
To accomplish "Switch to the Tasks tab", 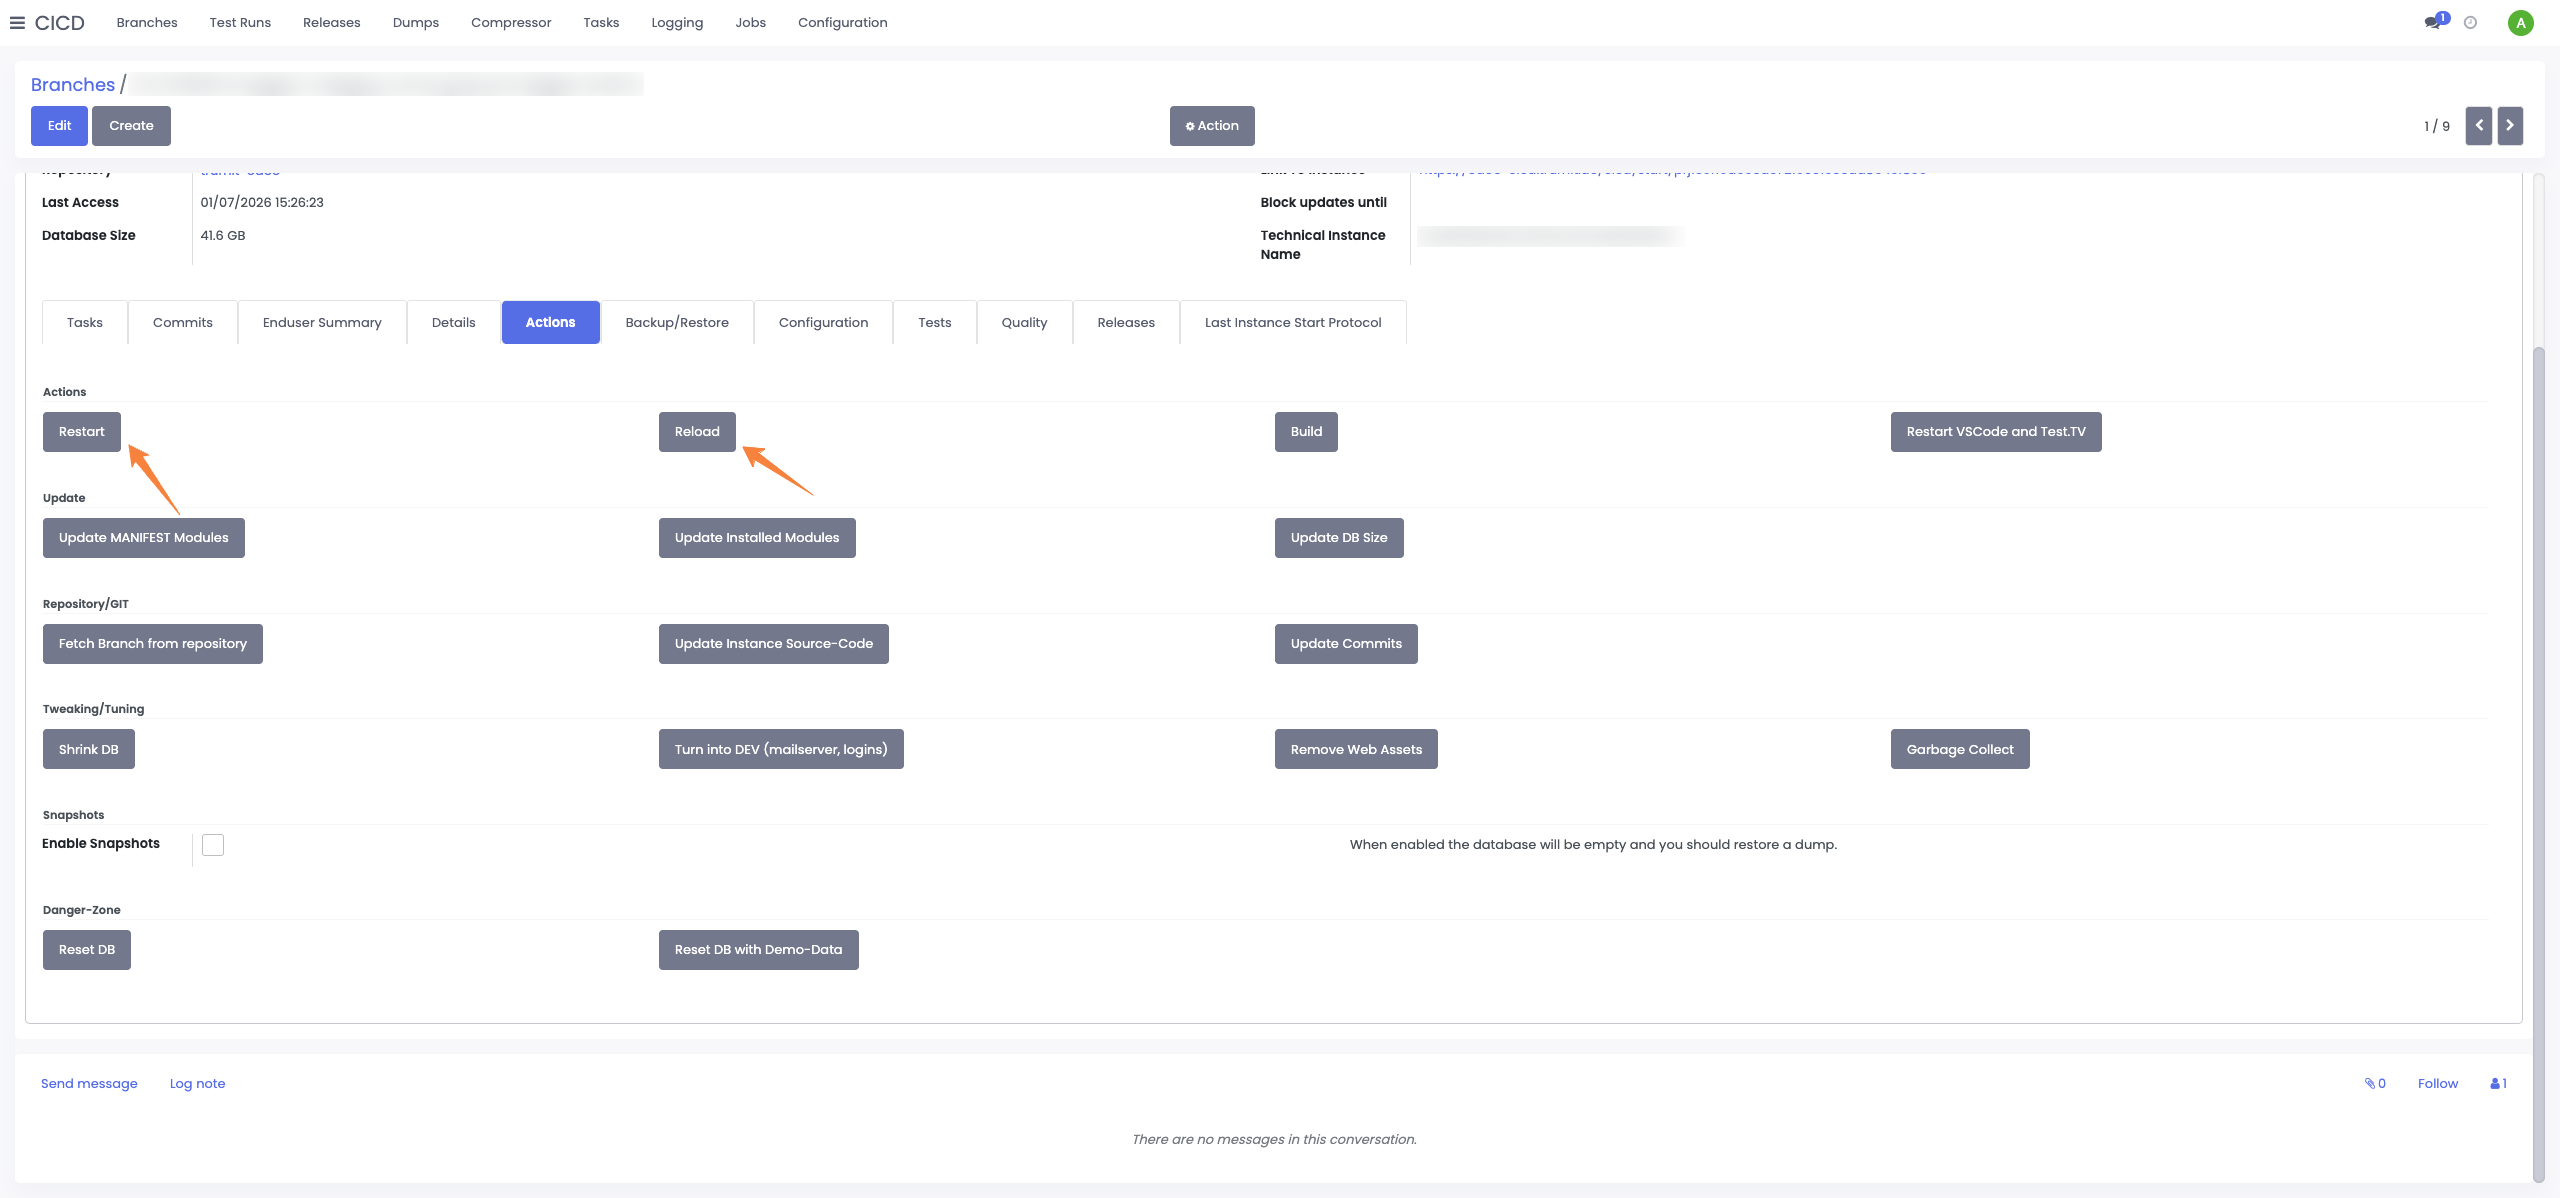I will tap(85, 322).
